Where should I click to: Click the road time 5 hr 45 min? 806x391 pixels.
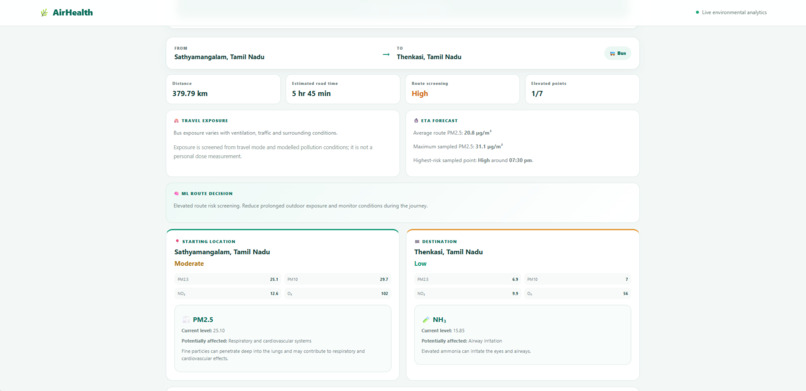[x=312, y=94]
